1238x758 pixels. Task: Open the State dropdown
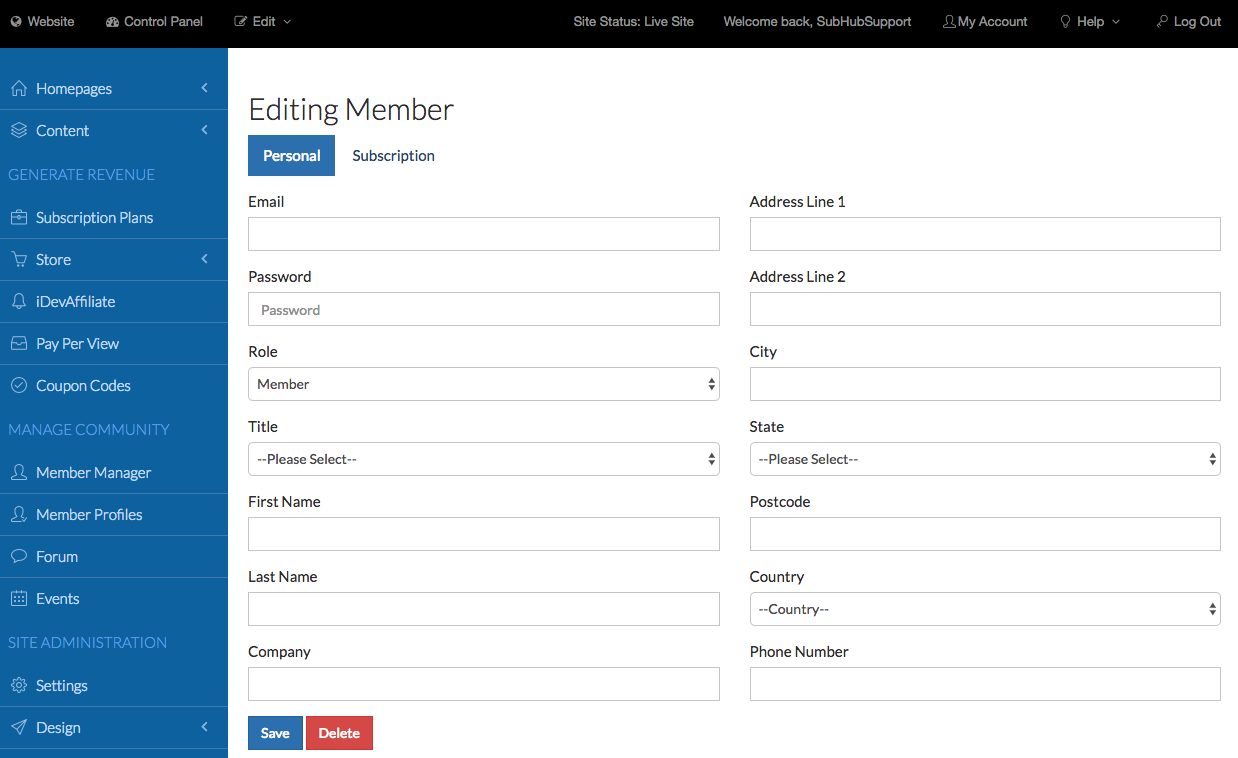[985, 459]
